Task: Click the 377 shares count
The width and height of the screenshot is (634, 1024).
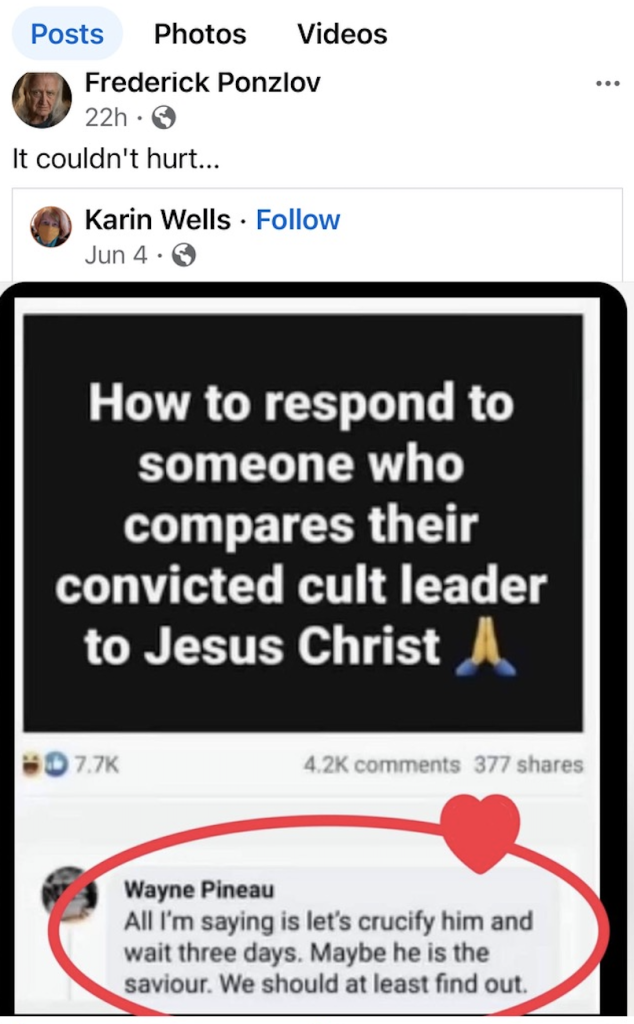Action: click(528, 764)
